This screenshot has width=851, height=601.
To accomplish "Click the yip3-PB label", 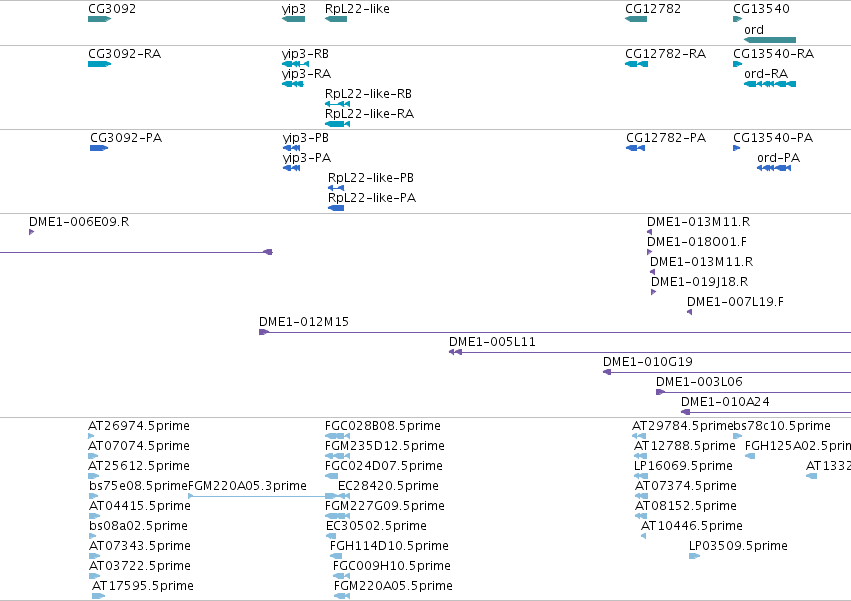I will tap(306, 138).
